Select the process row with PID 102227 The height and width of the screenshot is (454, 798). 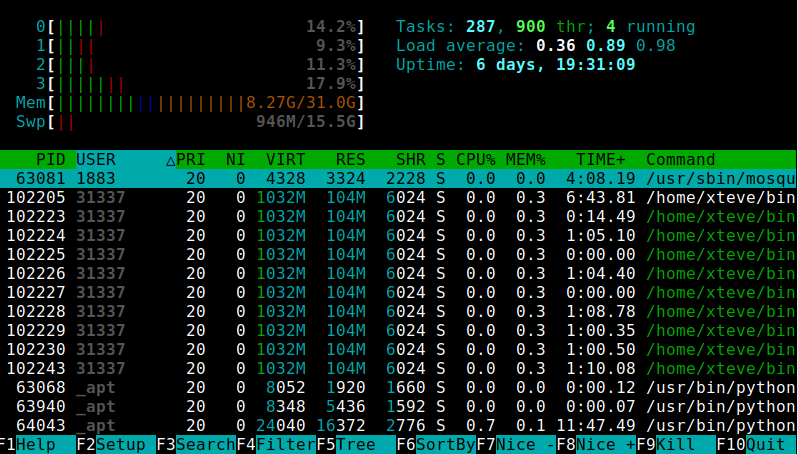coord(399,293)
